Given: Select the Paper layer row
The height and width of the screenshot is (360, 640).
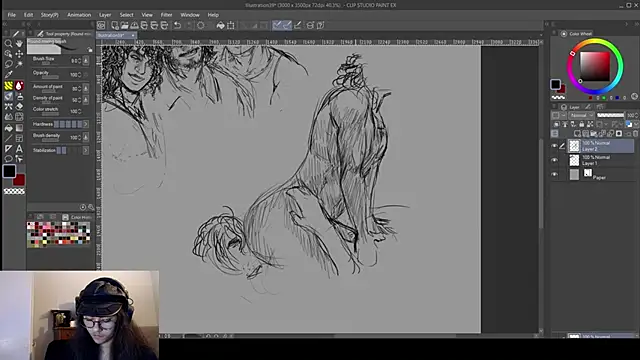Looking at the screenshot, I should [x=601, y=174].
